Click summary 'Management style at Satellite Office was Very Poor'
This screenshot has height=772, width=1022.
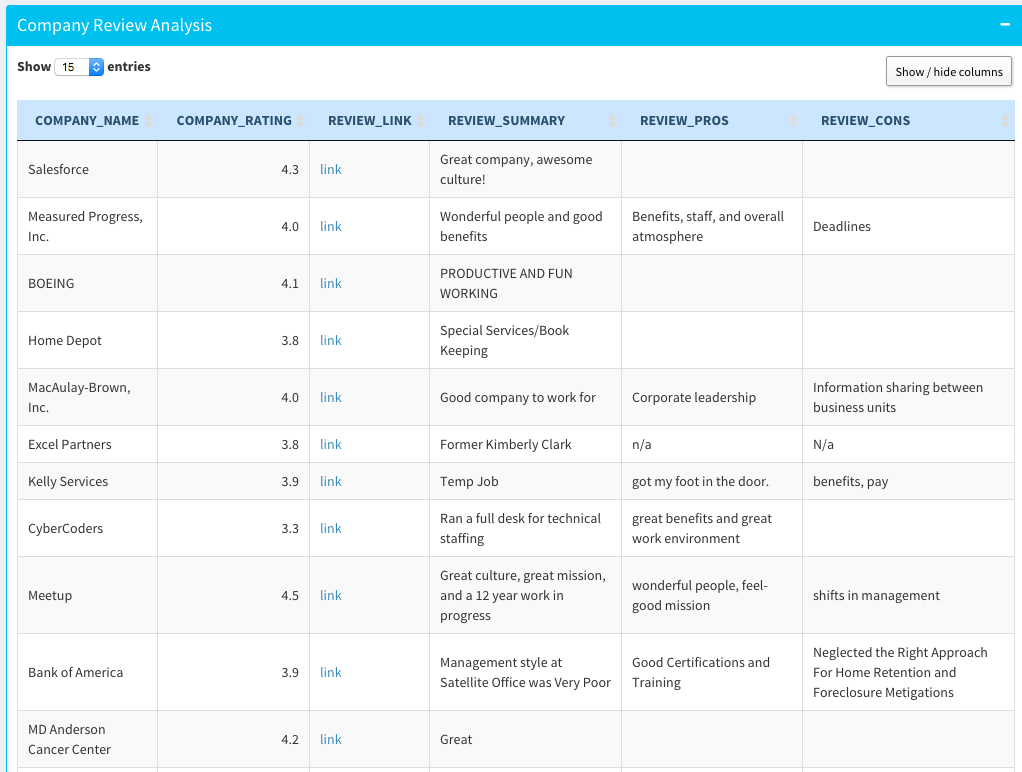click(x=525, y=672)
